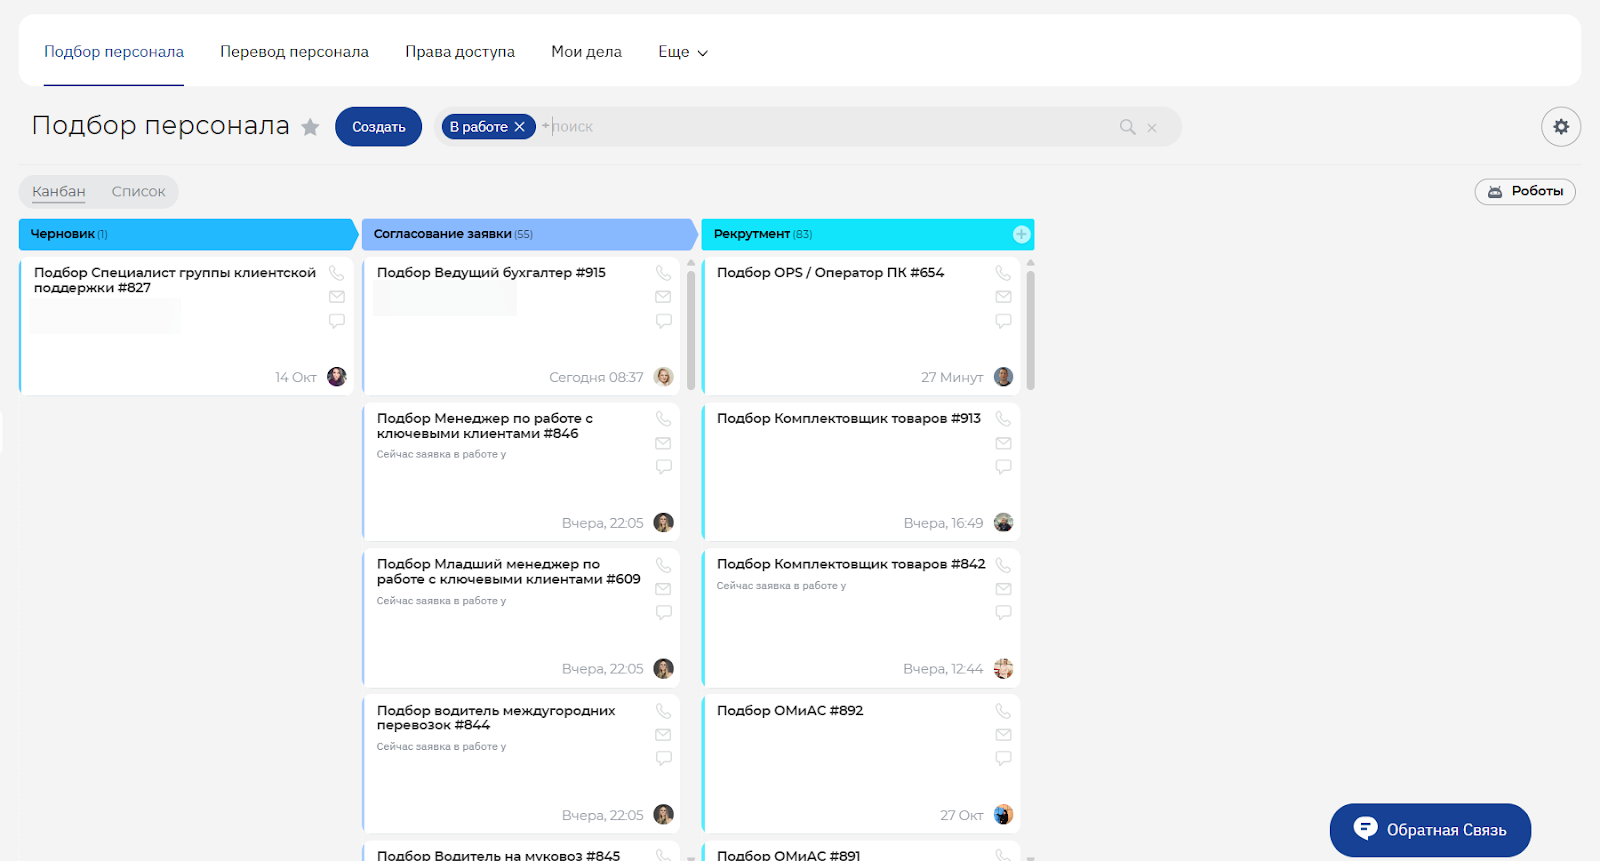Click the email icon on card #913
The width and height of the screenshot is (1600, 861).
coord(1003,443)
